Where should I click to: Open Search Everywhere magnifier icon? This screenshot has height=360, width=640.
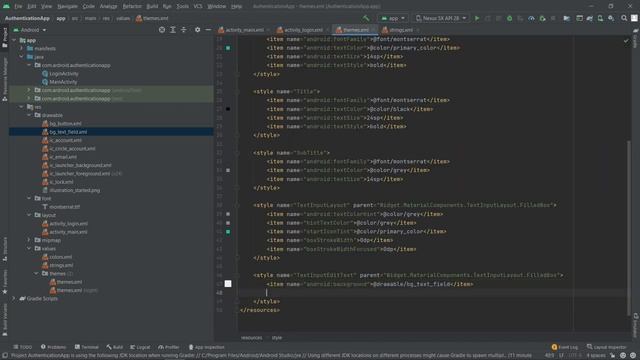click(x=624, y=18)
